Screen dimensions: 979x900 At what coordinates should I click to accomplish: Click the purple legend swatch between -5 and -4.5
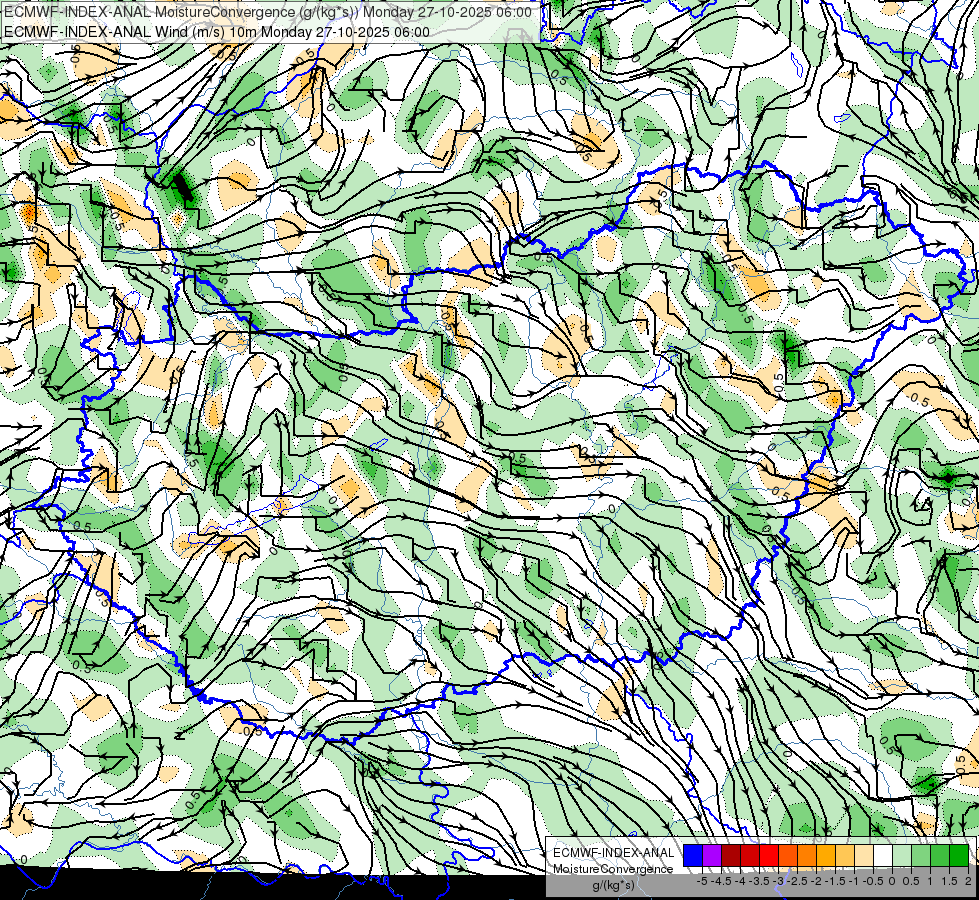(x=712, y=855)
